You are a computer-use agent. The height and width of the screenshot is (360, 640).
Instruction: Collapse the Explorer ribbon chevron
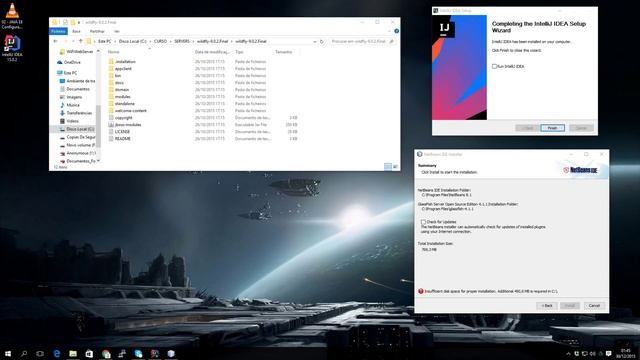point(389,31)
